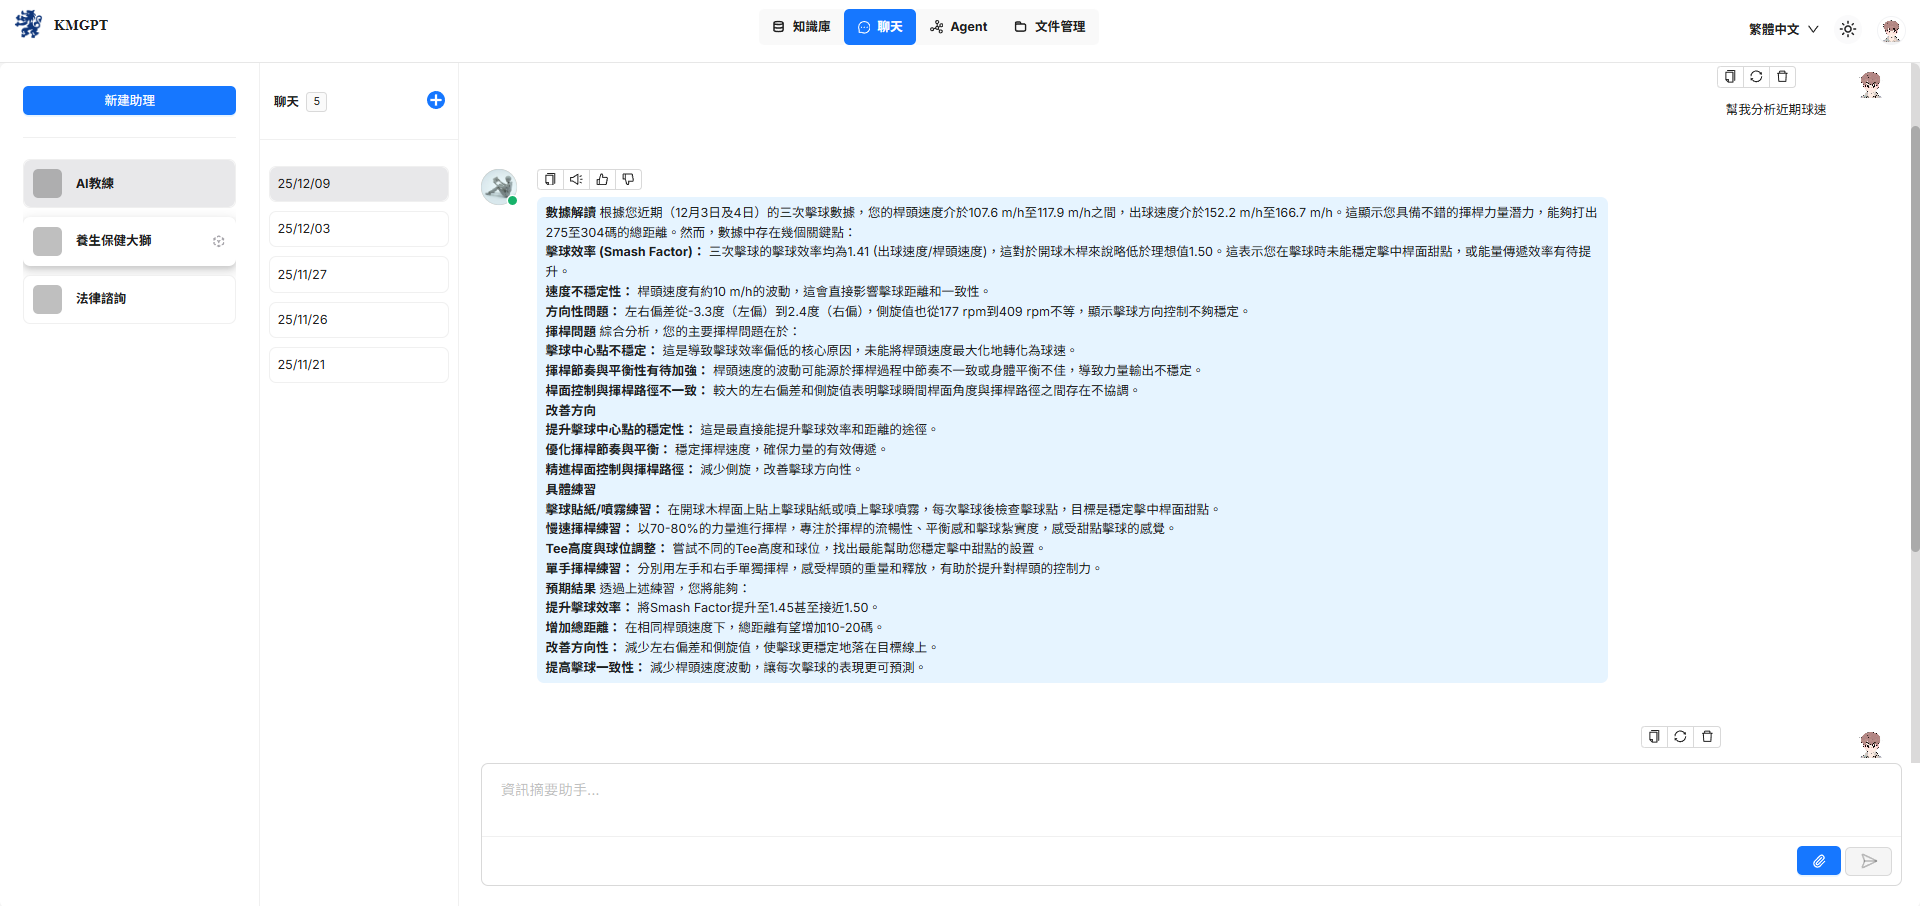Open the 25/11/27 chat session
Screen dimensions: 1920x906
358,275
